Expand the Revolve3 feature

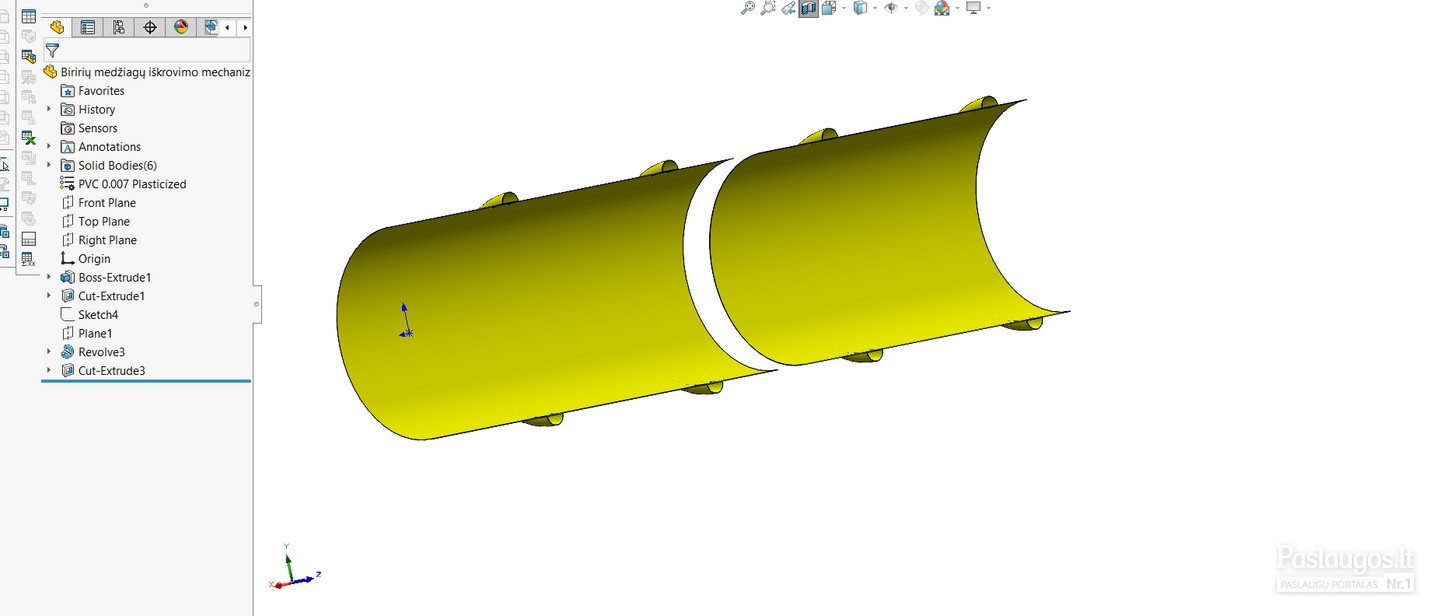(48, 352)
